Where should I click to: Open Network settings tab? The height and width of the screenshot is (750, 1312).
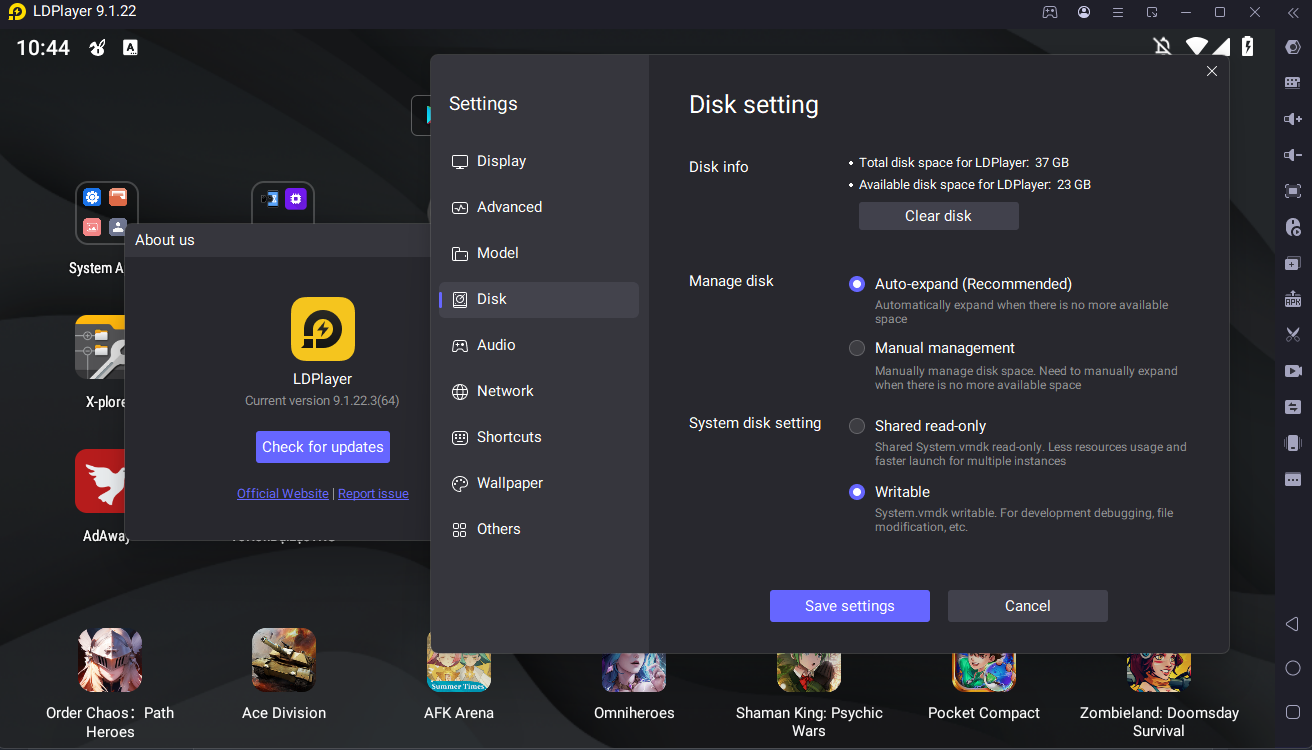539,391
